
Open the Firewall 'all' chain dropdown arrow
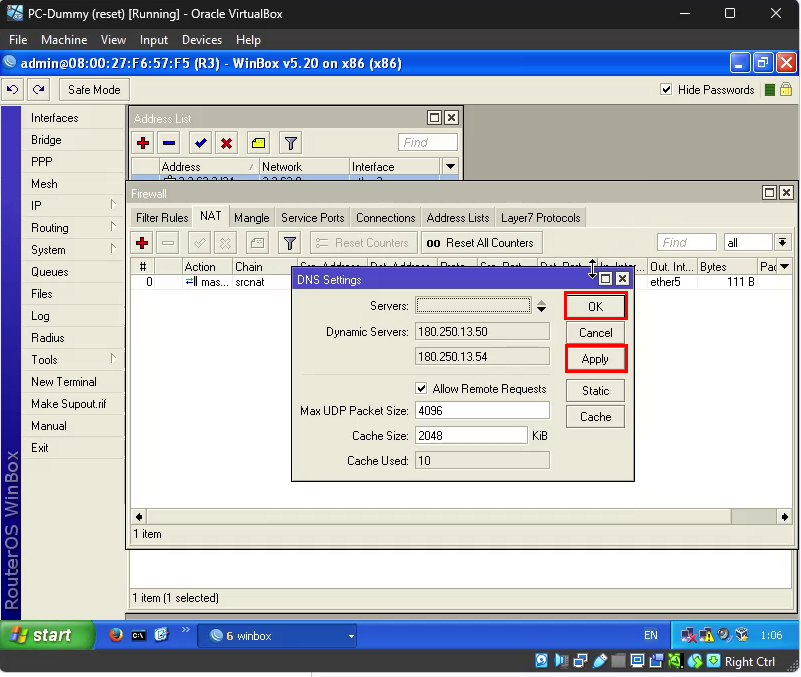click(x=783, y=243)
